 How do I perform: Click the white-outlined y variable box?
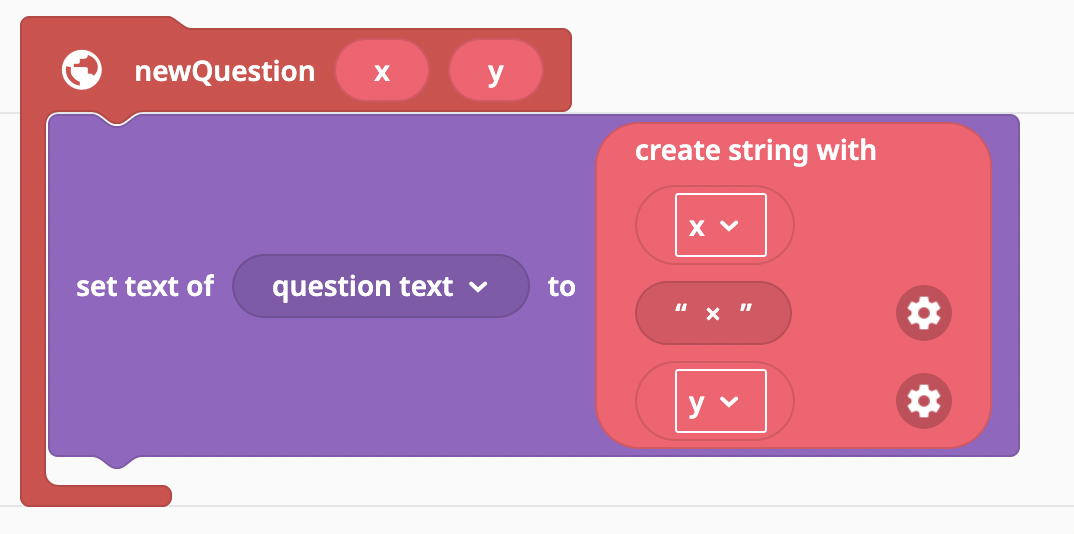(721, 401)
